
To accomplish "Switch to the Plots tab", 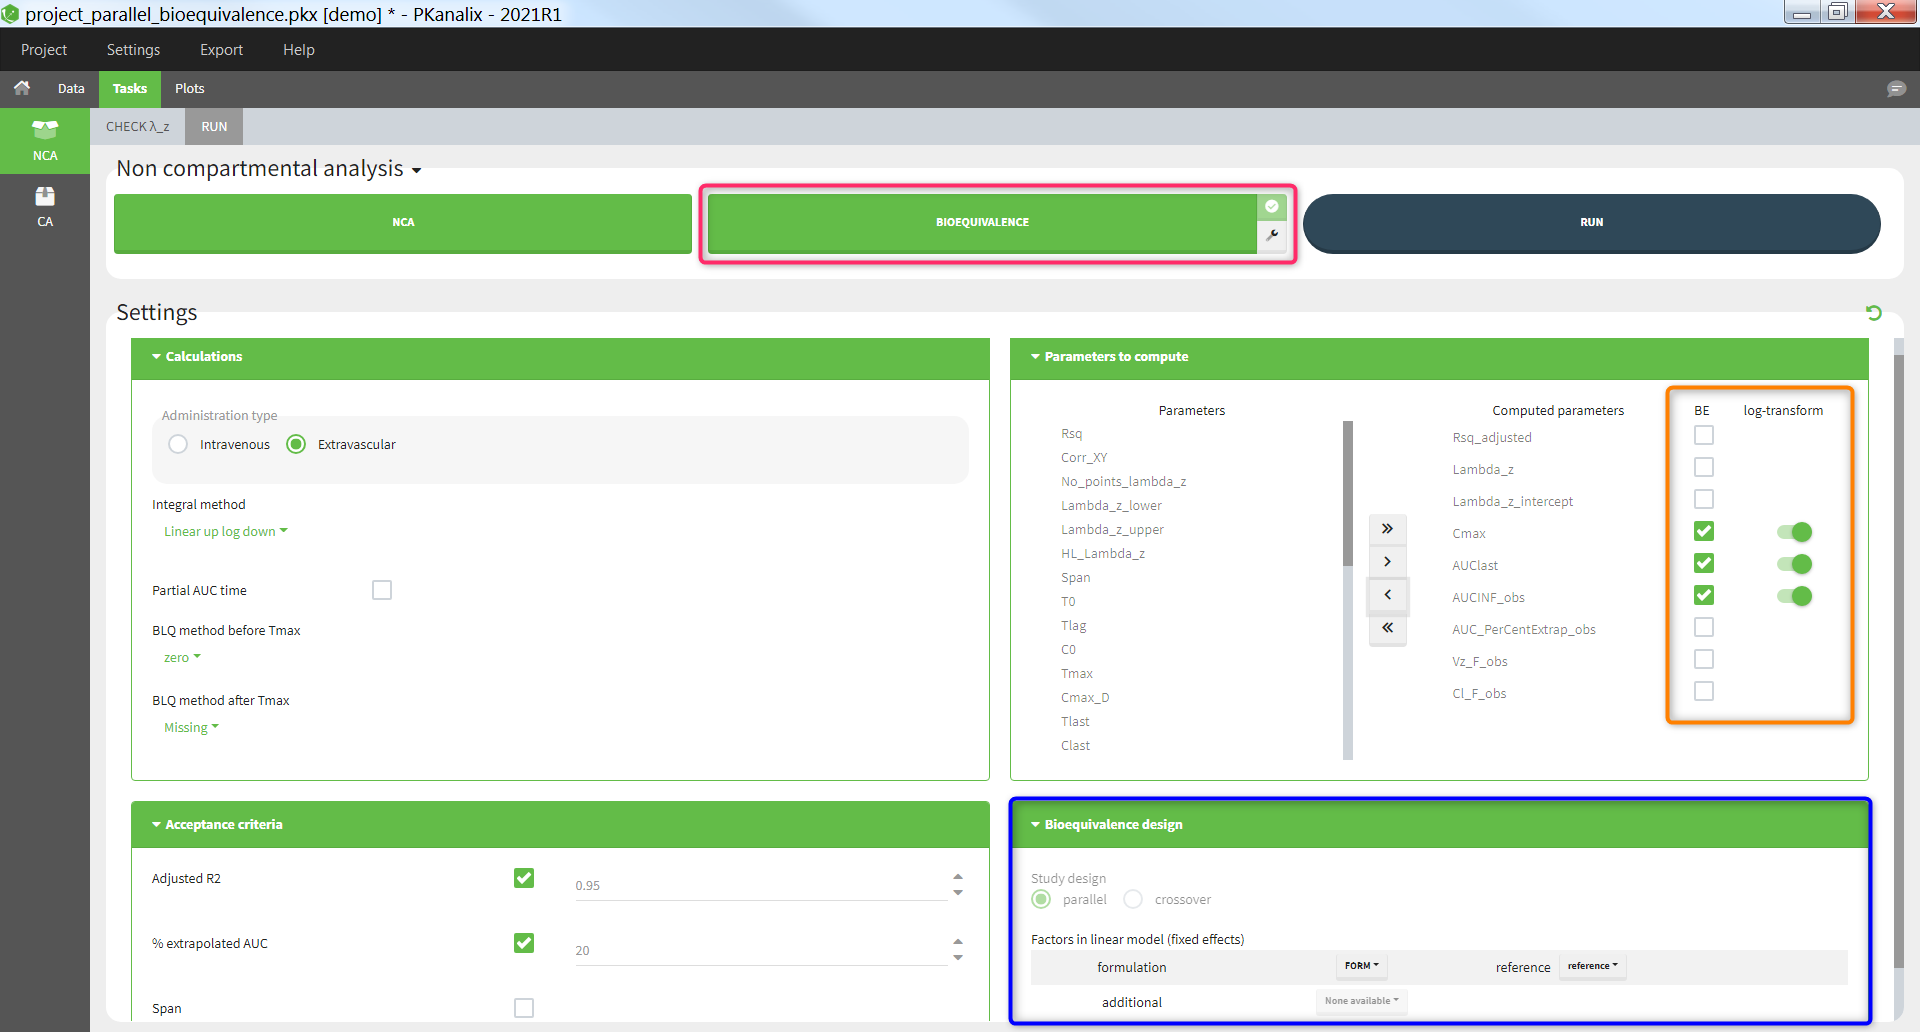I will click(189, 89).
